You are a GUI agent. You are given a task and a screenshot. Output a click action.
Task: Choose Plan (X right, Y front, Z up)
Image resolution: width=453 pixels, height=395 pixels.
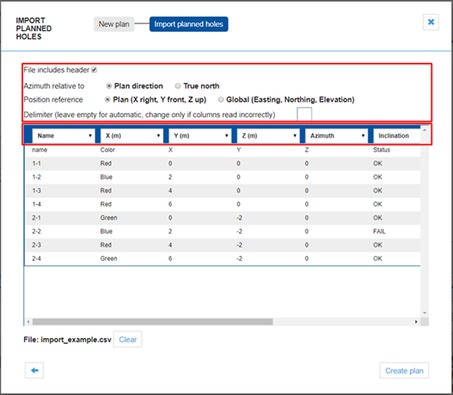pyautogui.click(x=107, y=99)
